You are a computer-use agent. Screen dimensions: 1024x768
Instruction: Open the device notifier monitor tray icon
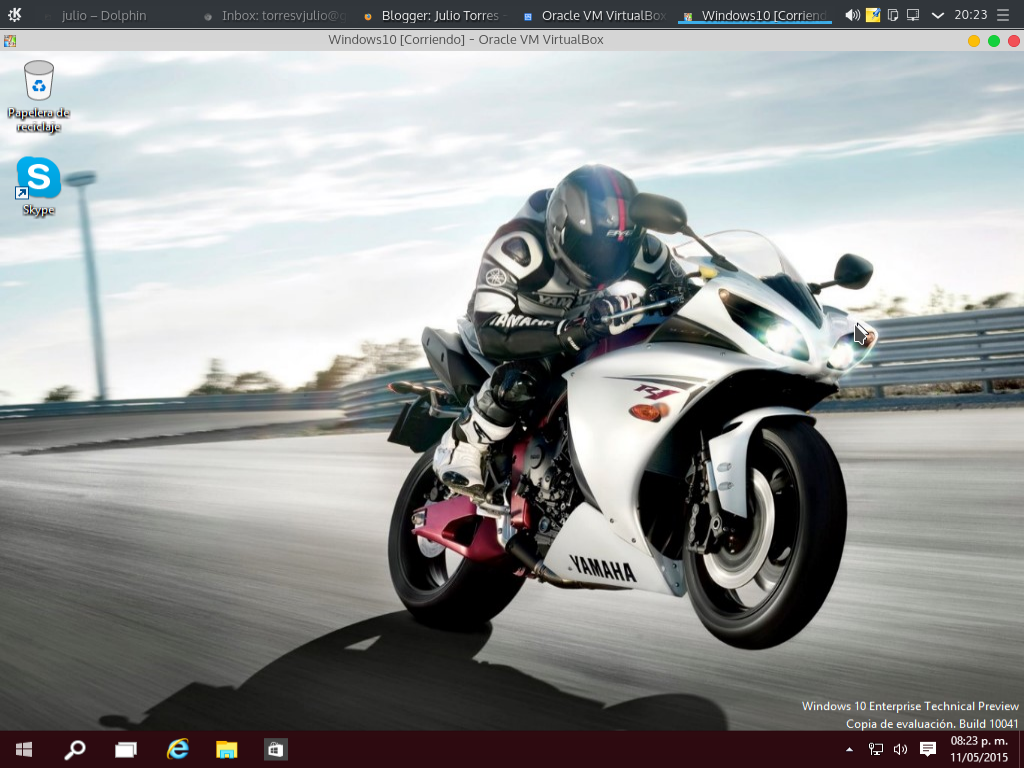pos(913,15)
